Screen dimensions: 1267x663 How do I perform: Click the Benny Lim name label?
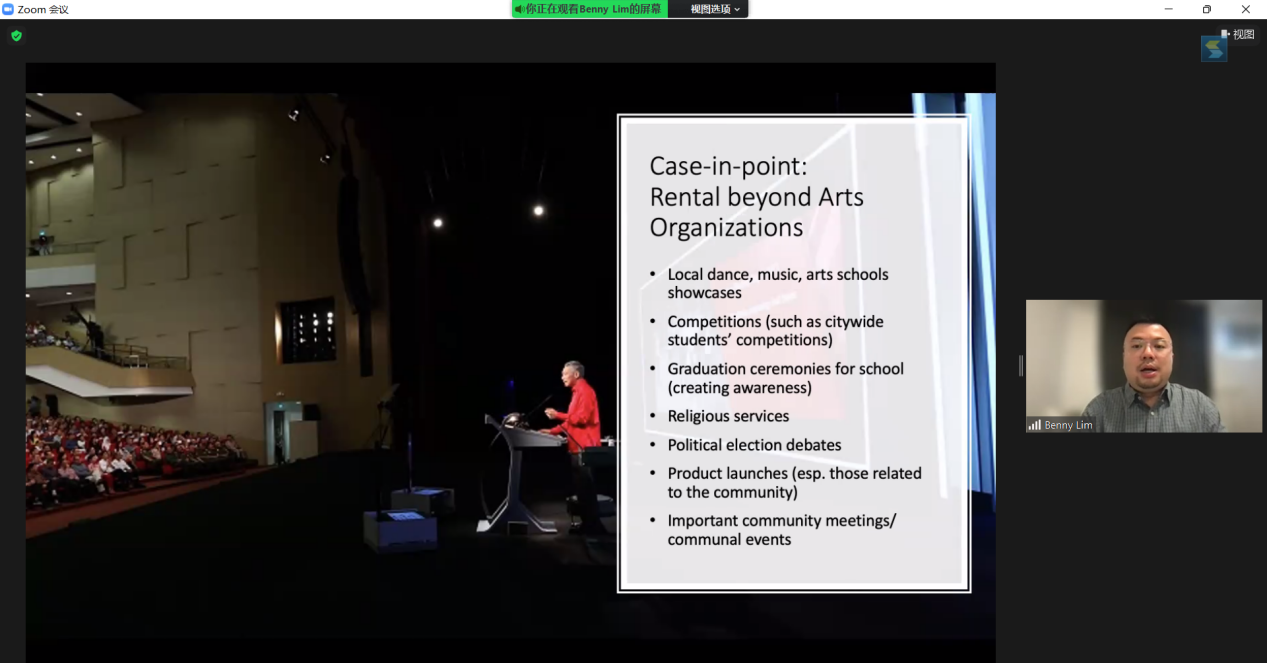(x=1068, y=425)
